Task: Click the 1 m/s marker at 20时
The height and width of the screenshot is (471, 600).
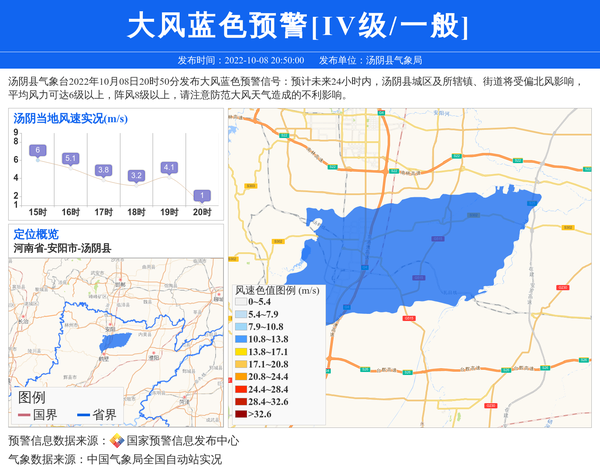Action: pyautogui.click(x=202, y=195)
